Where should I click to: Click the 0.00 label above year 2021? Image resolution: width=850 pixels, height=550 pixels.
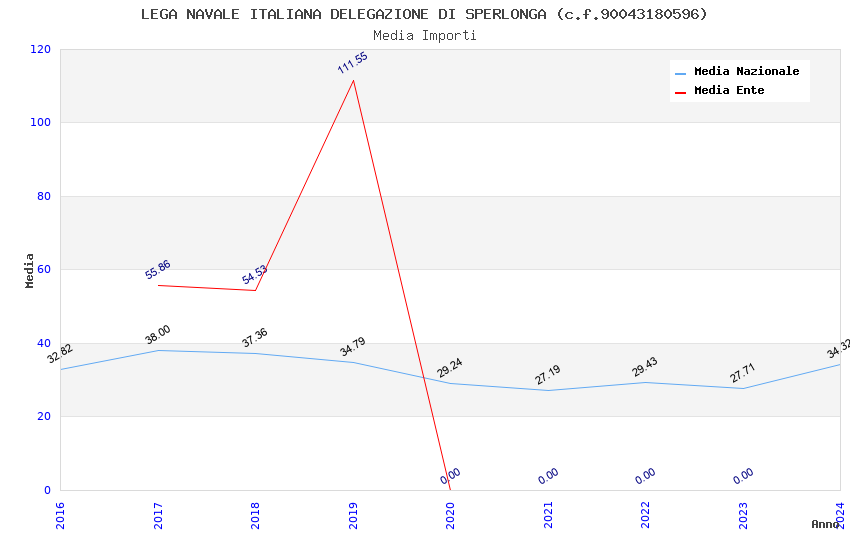point(548,476)
